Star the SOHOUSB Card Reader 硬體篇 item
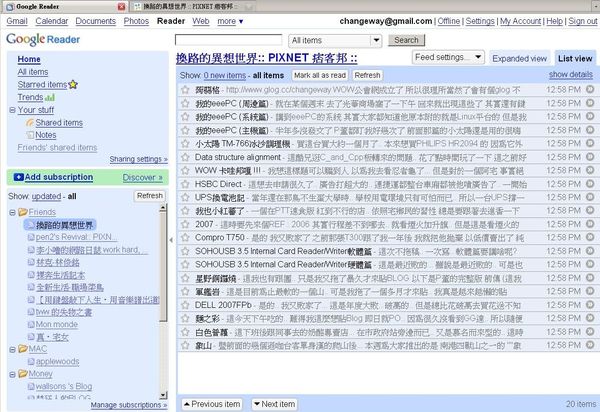This screenshot has height=412, width=600. click(186, 264)
